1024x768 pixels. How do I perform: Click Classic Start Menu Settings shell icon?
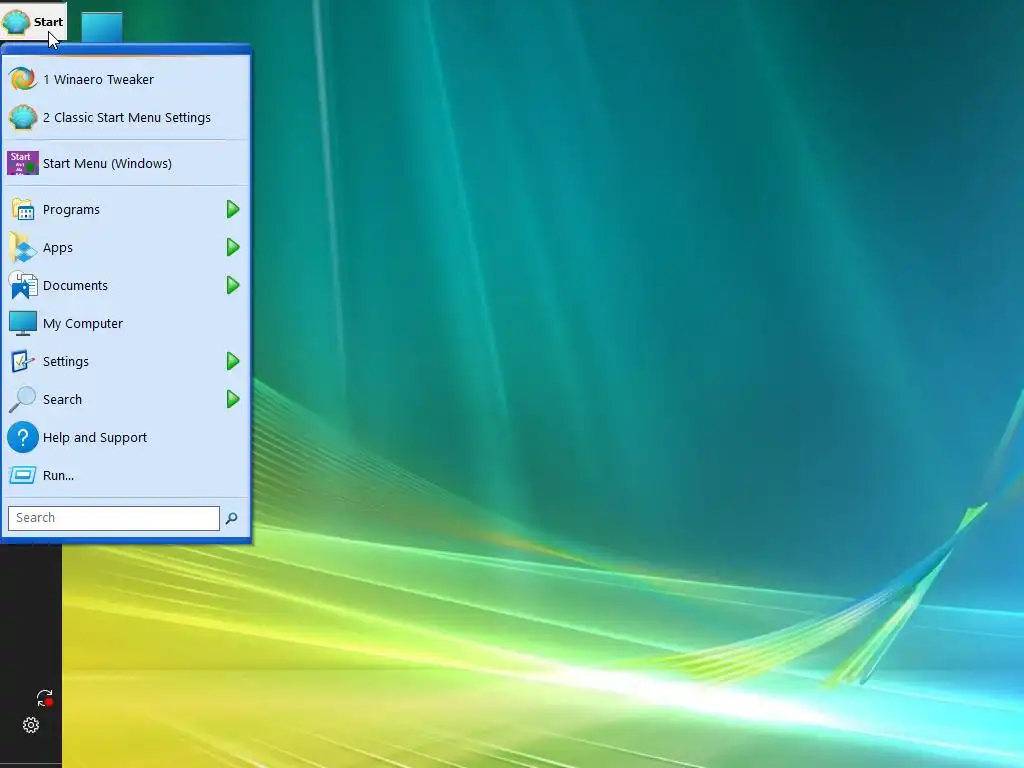pyautogui.click(x=23, y=118)
